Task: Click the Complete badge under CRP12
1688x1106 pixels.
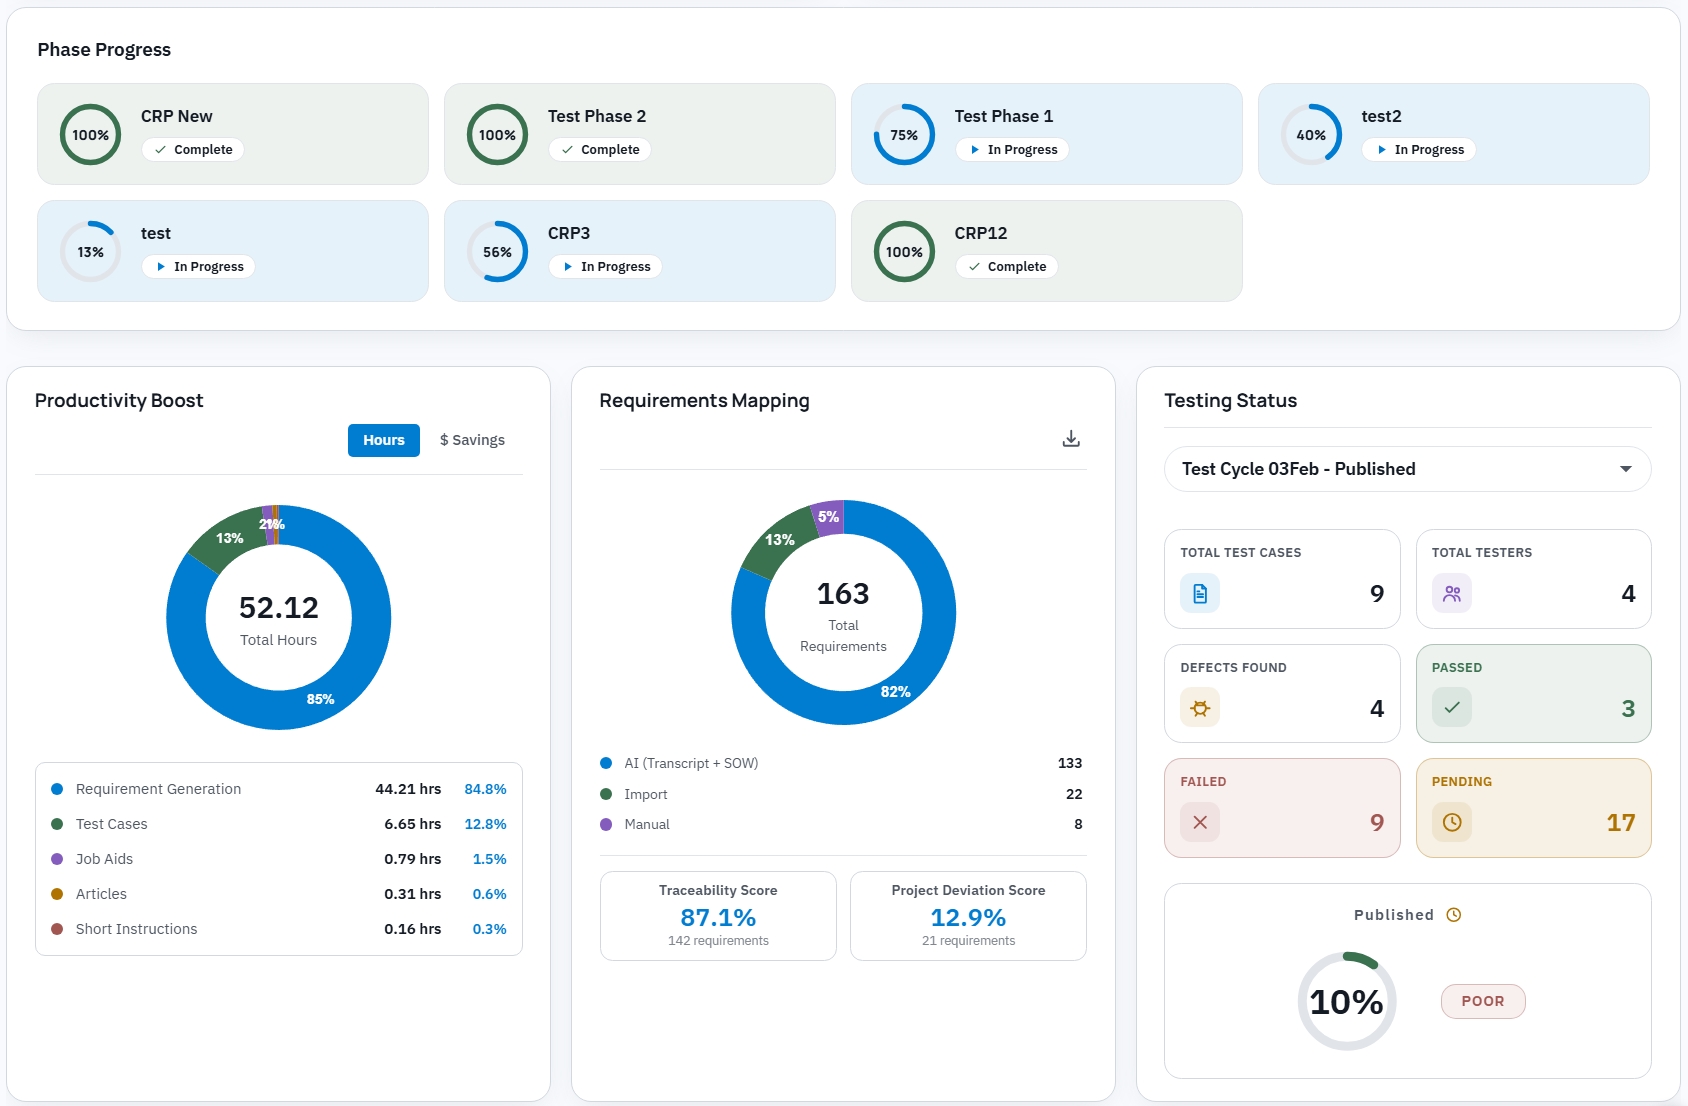Action: tap(1007, 267)
